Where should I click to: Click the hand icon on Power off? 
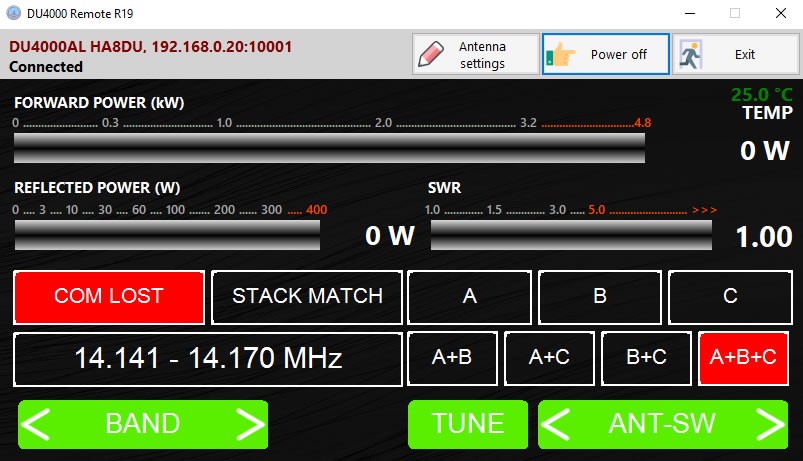pyautogui.click(x=560, y=54)
